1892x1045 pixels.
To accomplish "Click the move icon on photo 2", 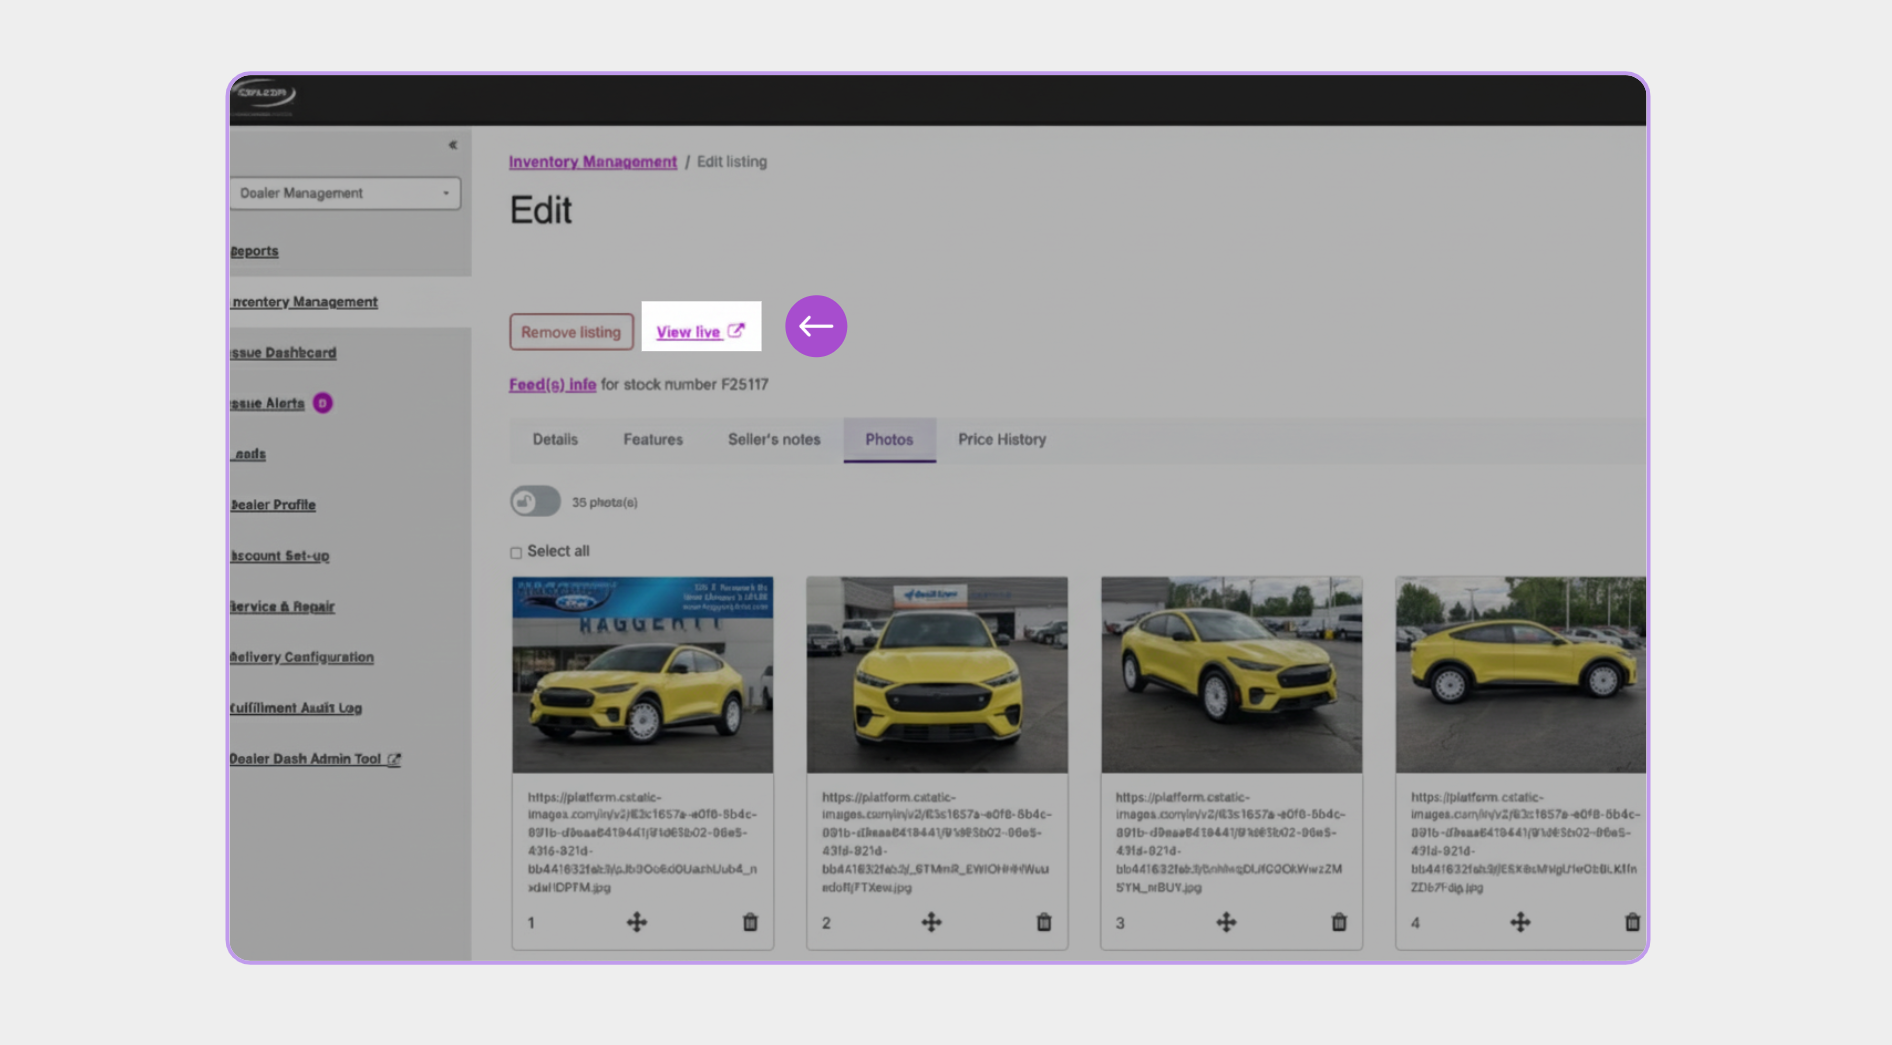I will [x=931, y=922].
